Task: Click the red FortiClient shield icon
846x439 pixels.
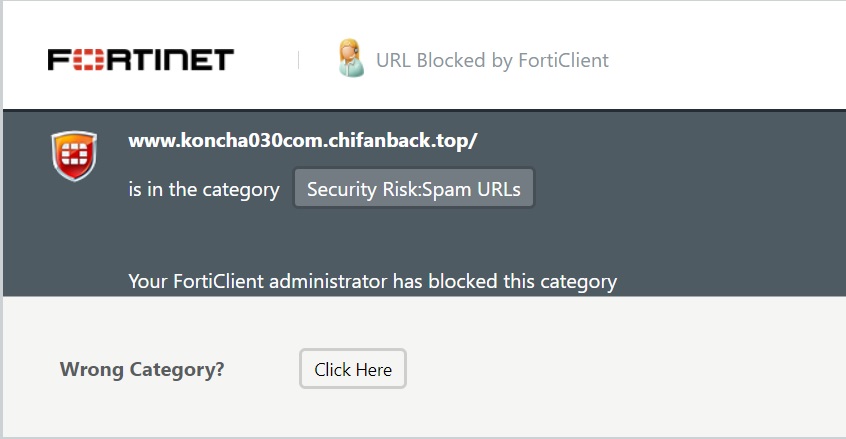Action: pos(73,156)
